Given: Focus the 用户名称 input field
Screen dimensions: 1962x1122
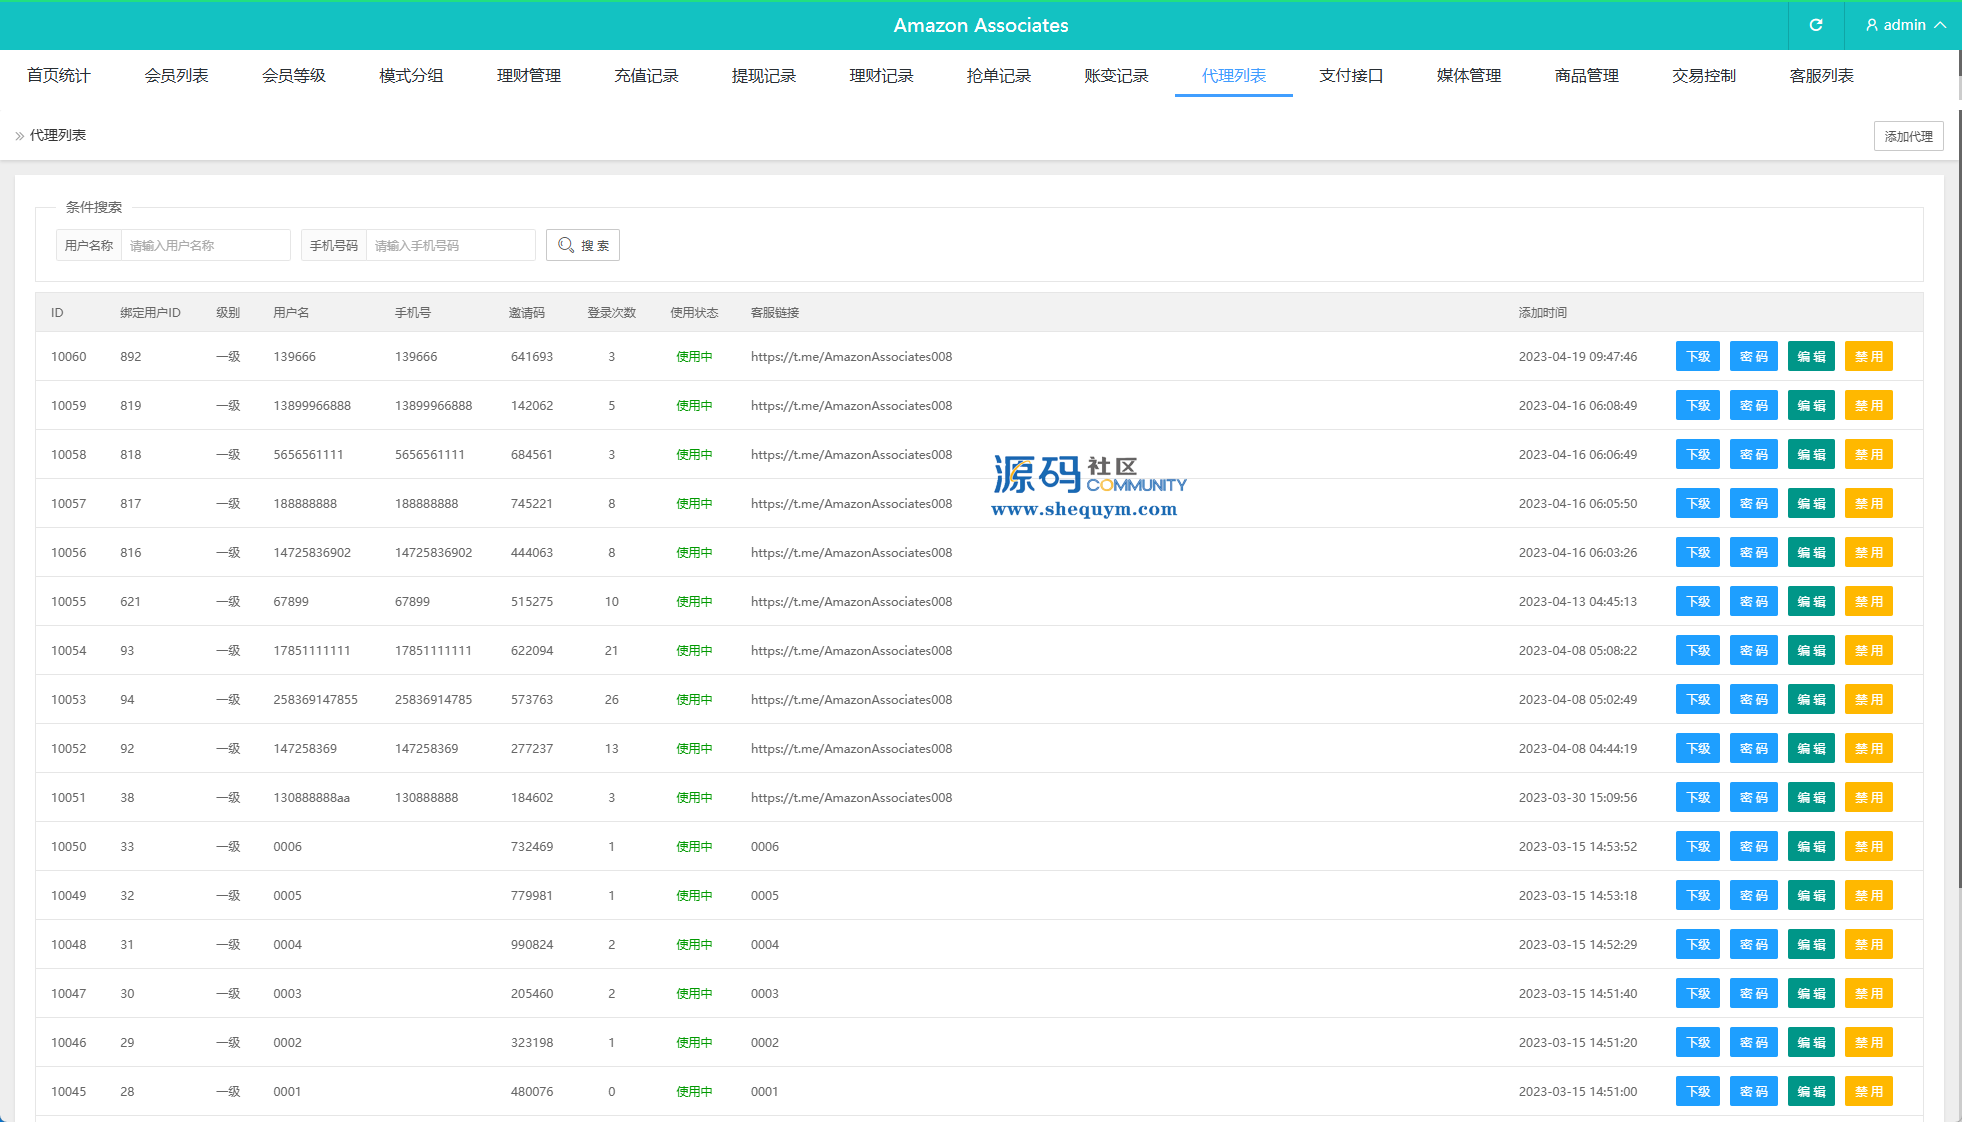Looking at the screenshot, I should coord(205,245).
